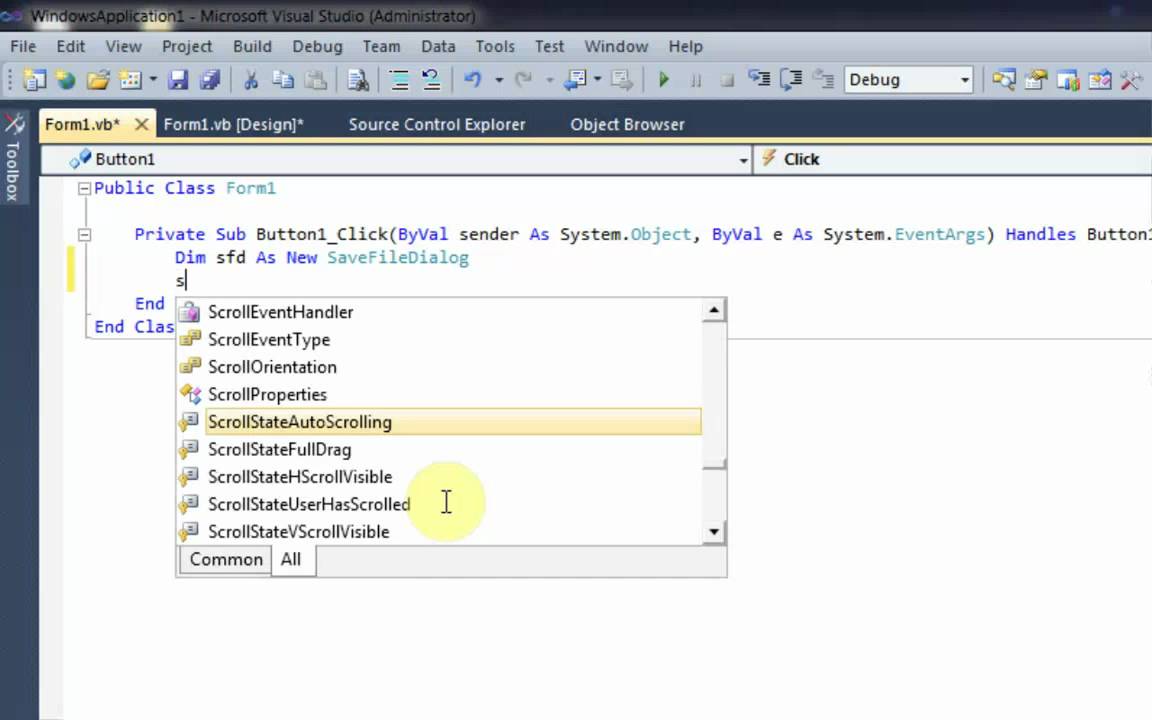Click the Copy icon in toolbar
The width and height of the screenshot is (1152, 720).
pyautogui.click(x=283, y=79)
